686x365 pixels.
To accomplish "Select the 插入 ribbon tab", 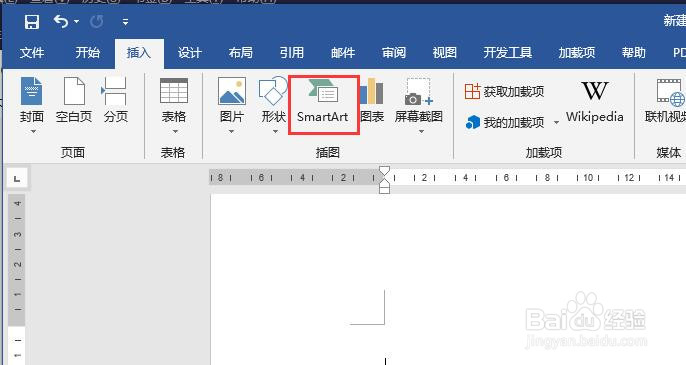I will 139,53.
